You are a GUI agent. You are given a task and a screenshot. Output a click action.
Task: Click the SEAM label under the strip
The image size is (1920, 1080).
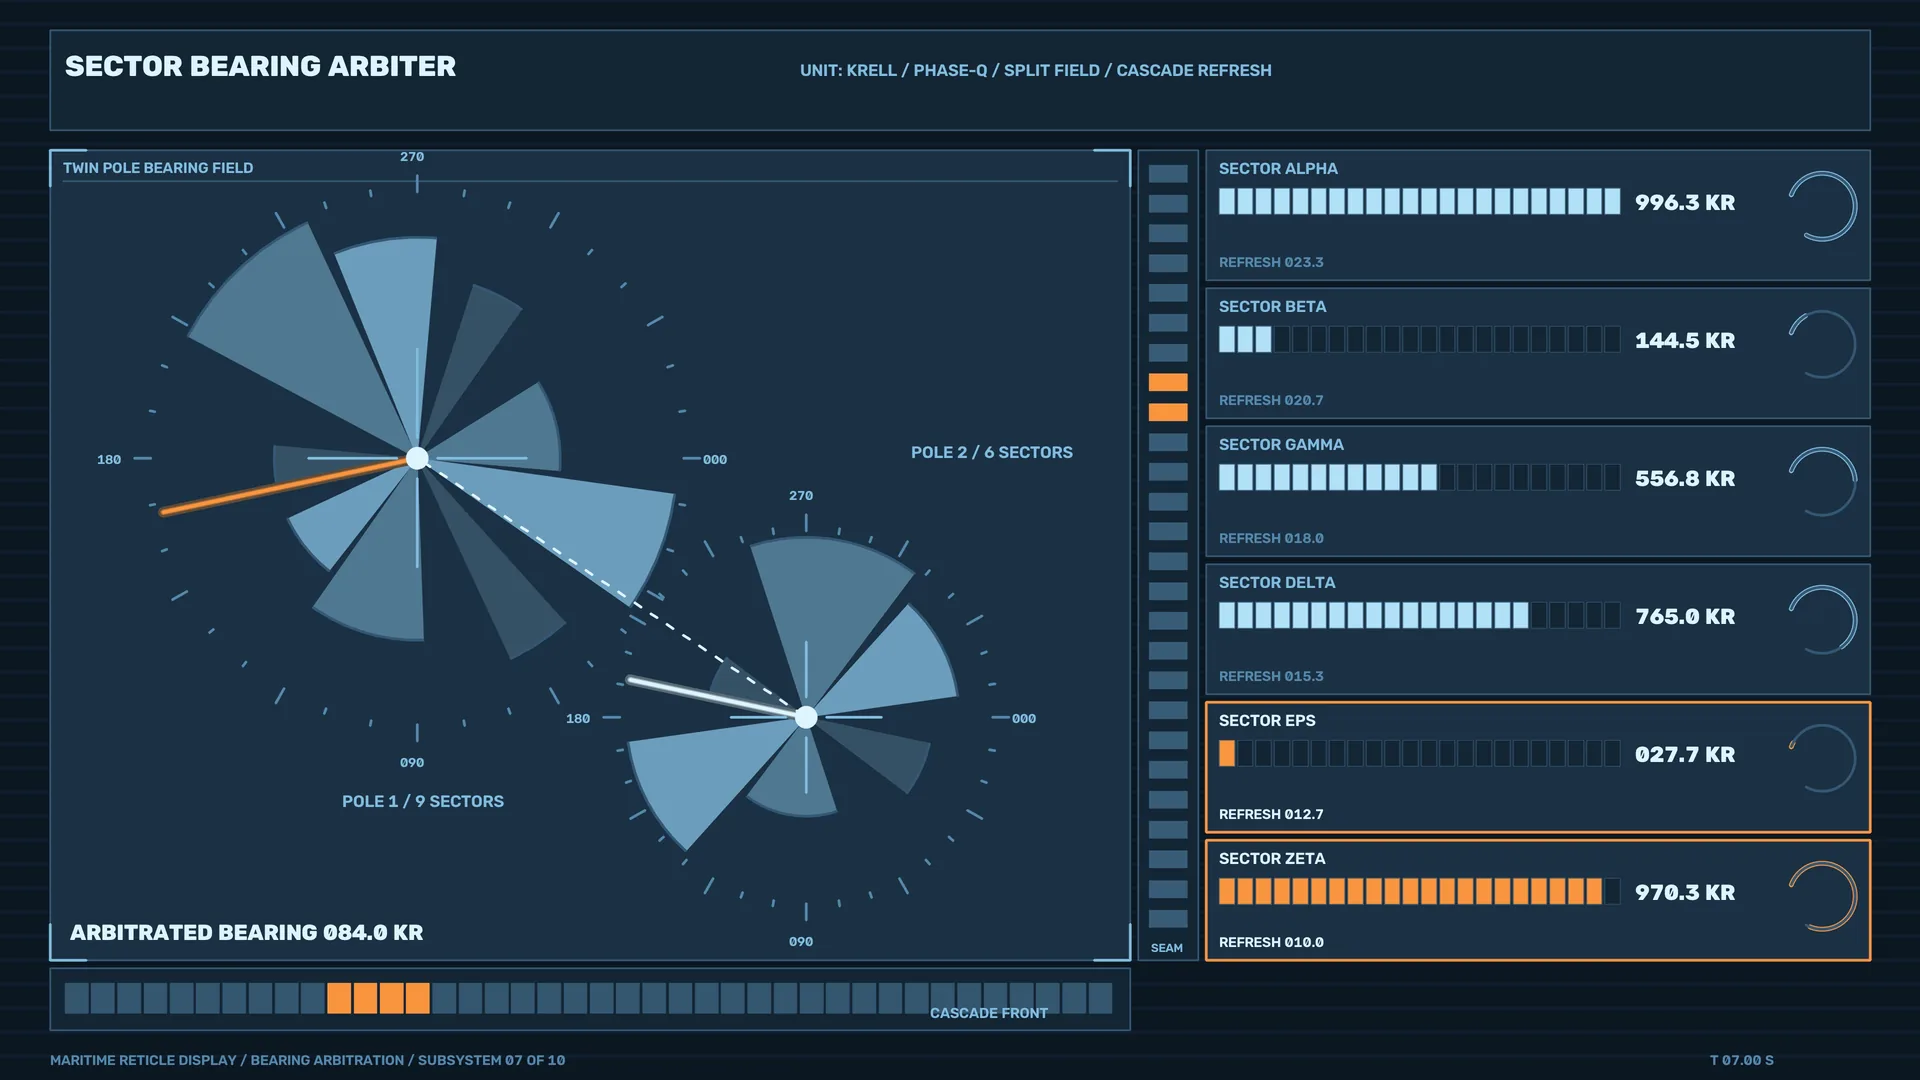[x=1166, y=948]
